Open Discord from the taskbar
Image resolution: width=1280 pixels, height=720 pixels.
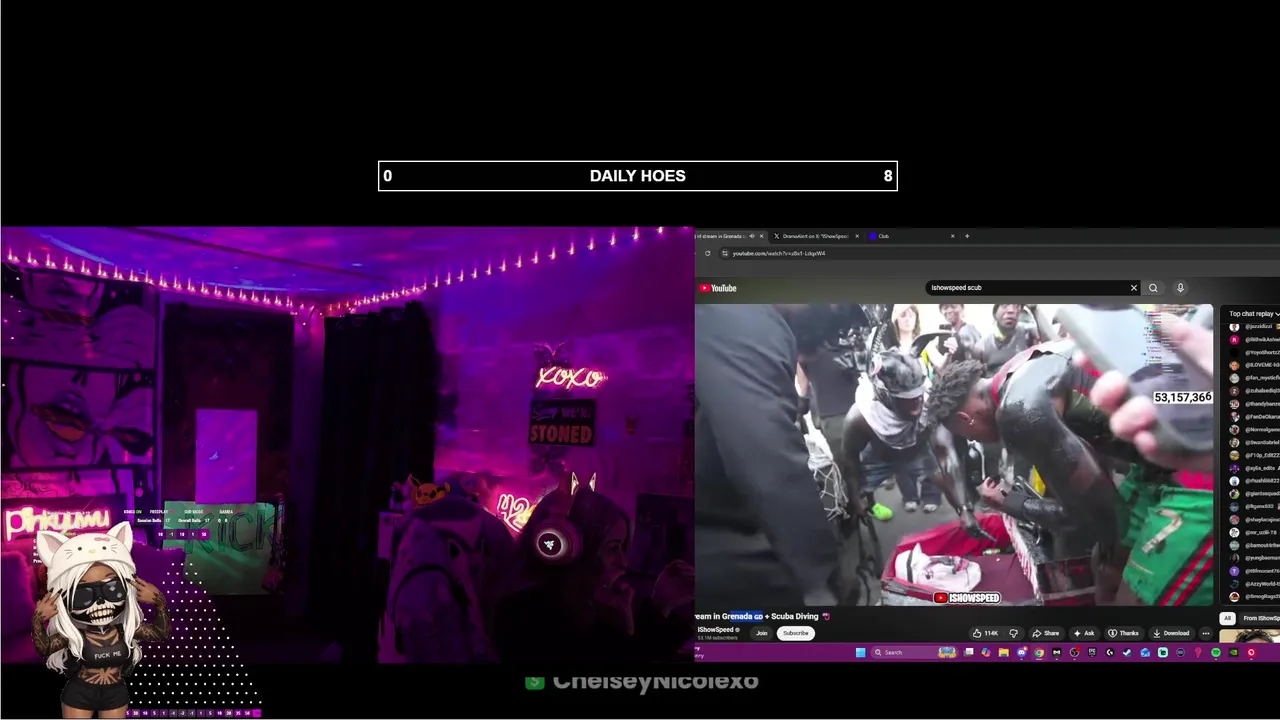click(x=1021, y=653)
